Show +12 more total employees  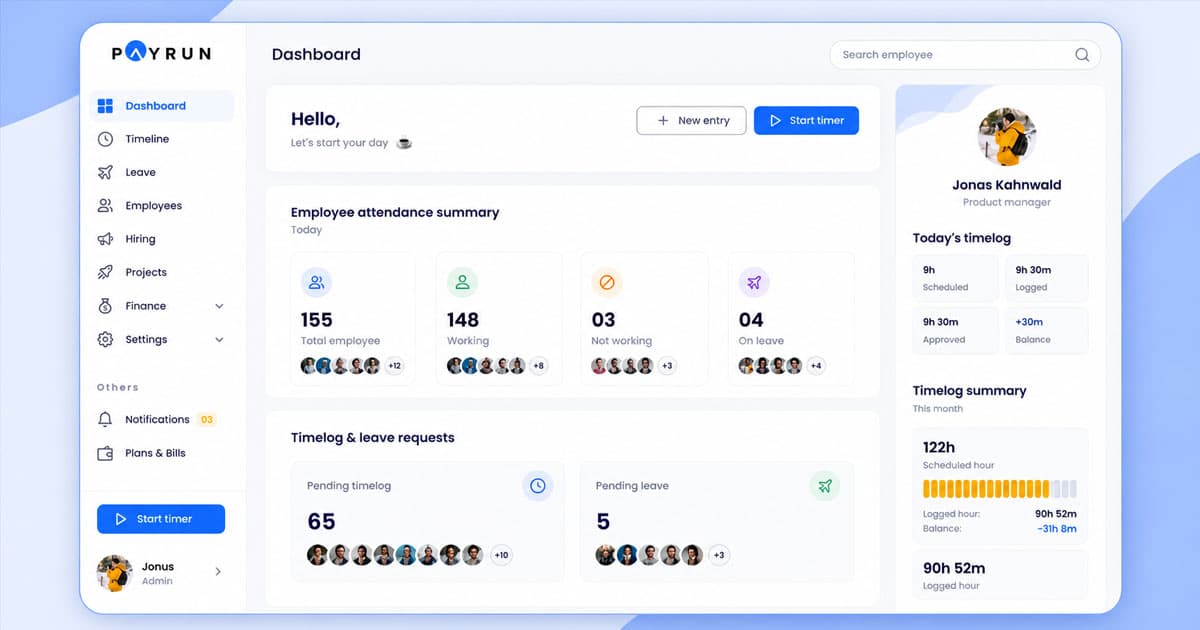pos(394,366)
